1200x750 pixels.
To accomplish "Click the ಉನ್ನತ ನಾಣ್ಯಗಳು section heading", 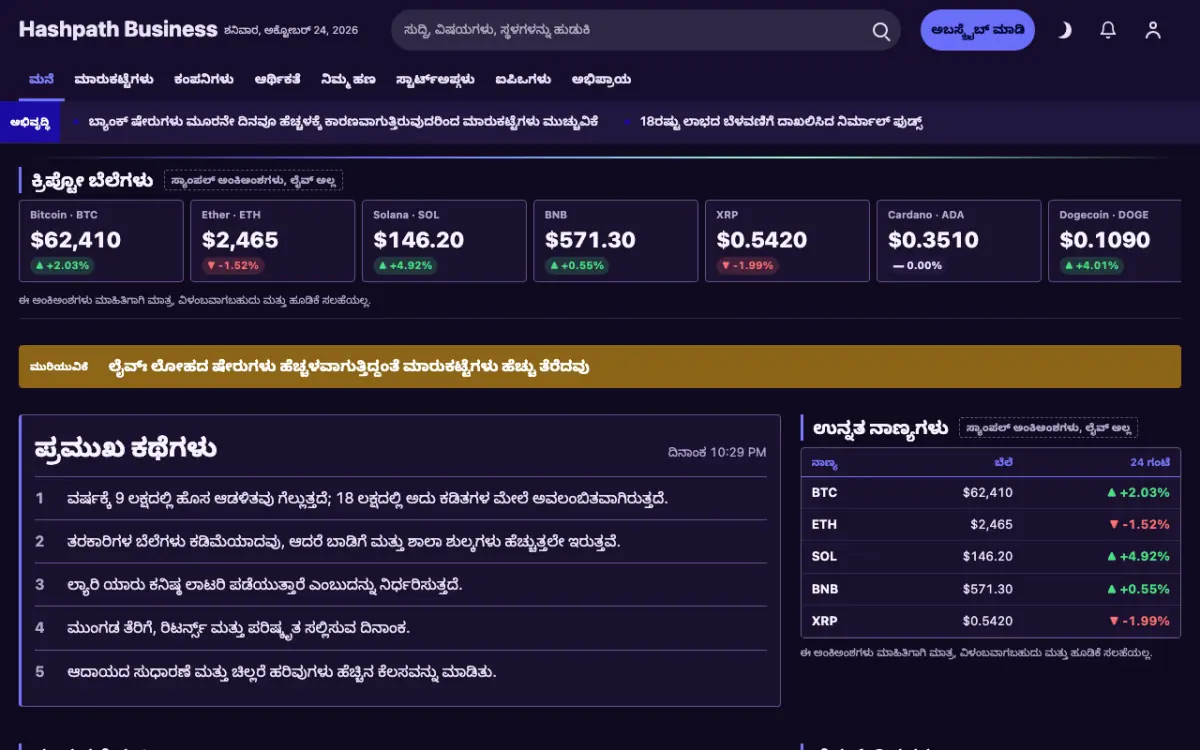I will tap(880, 428).
